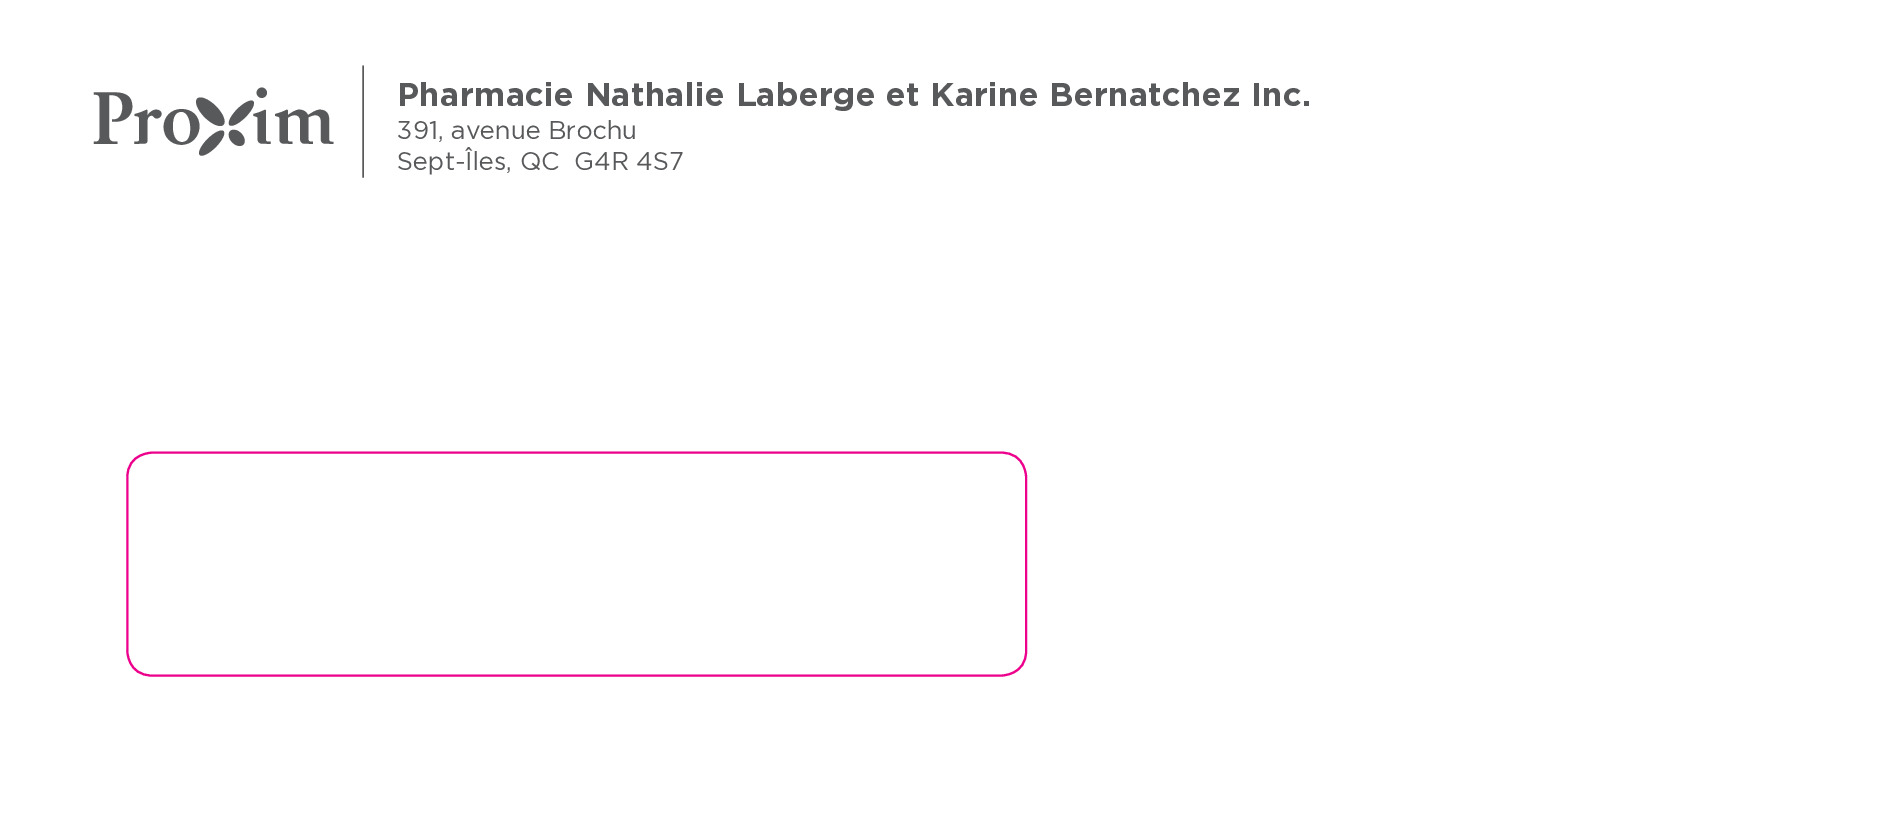Click "Inc." at the heading's end

point(1281,95)
